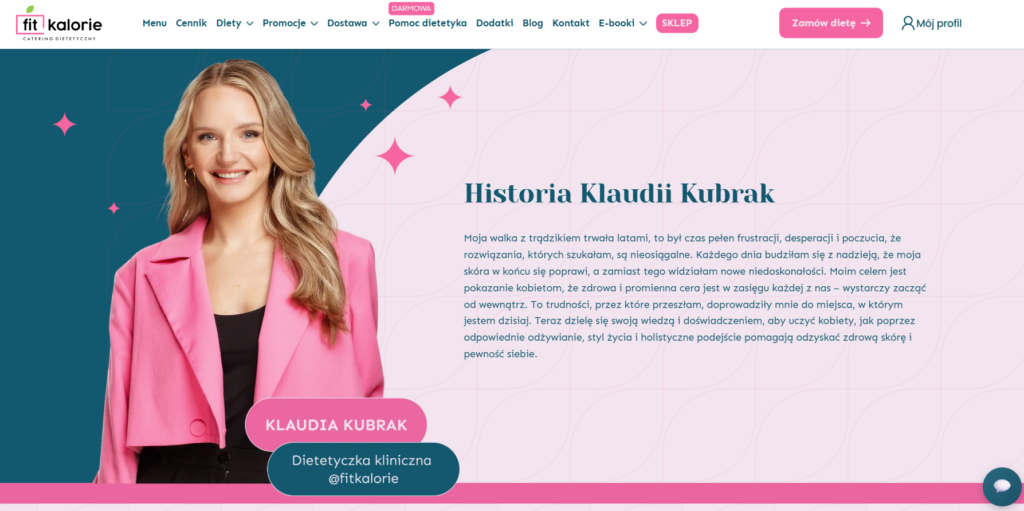Click the DARMOWA badge above Pomoc dietetyka
Image resolution: width=1024 pixels, height=511 pixels.
[x=411, y=8]
